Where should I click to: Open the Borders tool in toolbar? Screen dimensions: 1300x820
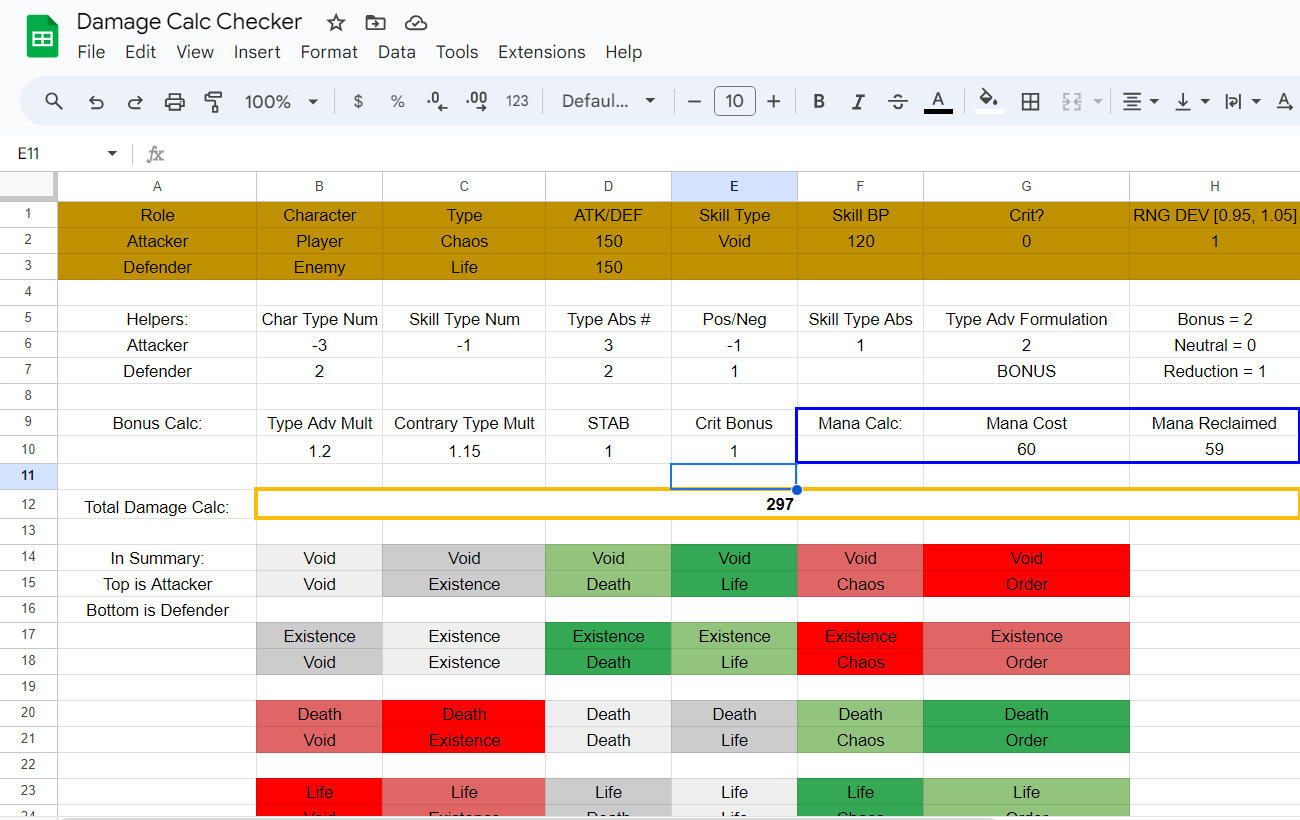pos(1030,101)
